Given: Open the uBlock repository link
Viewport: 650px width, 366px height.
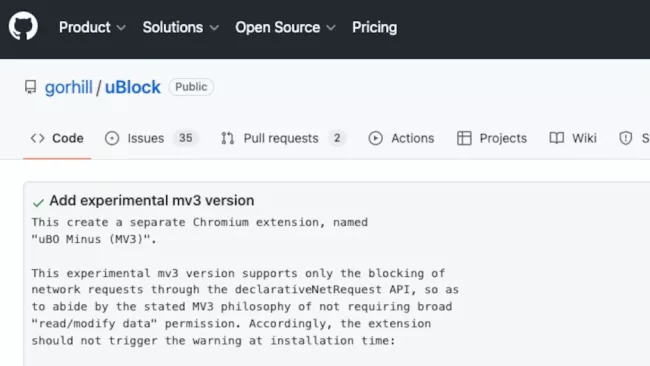Looking at the screenshot, I should 133,87.
